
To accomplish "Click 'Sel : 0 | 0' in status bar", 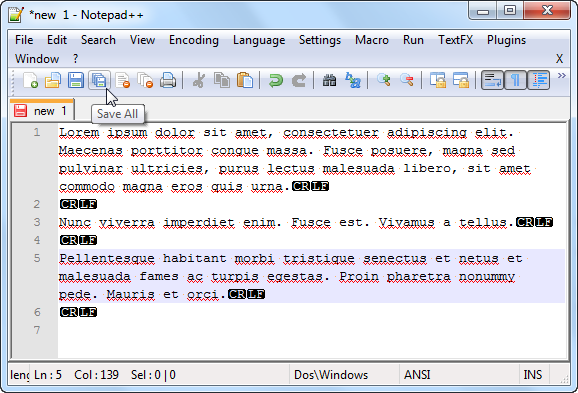I will point(153,375).
